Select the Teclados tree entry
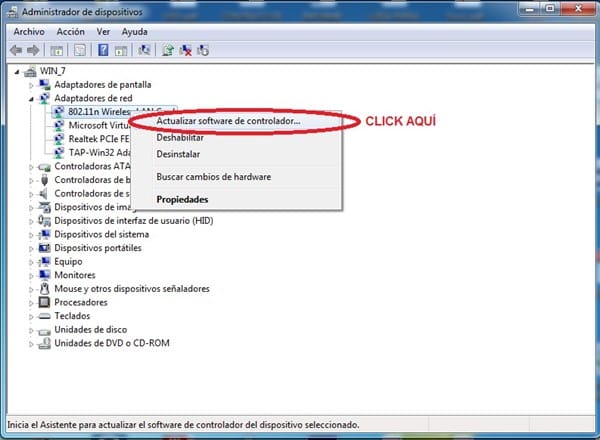 pyautogui.click(x=72, y=316)
